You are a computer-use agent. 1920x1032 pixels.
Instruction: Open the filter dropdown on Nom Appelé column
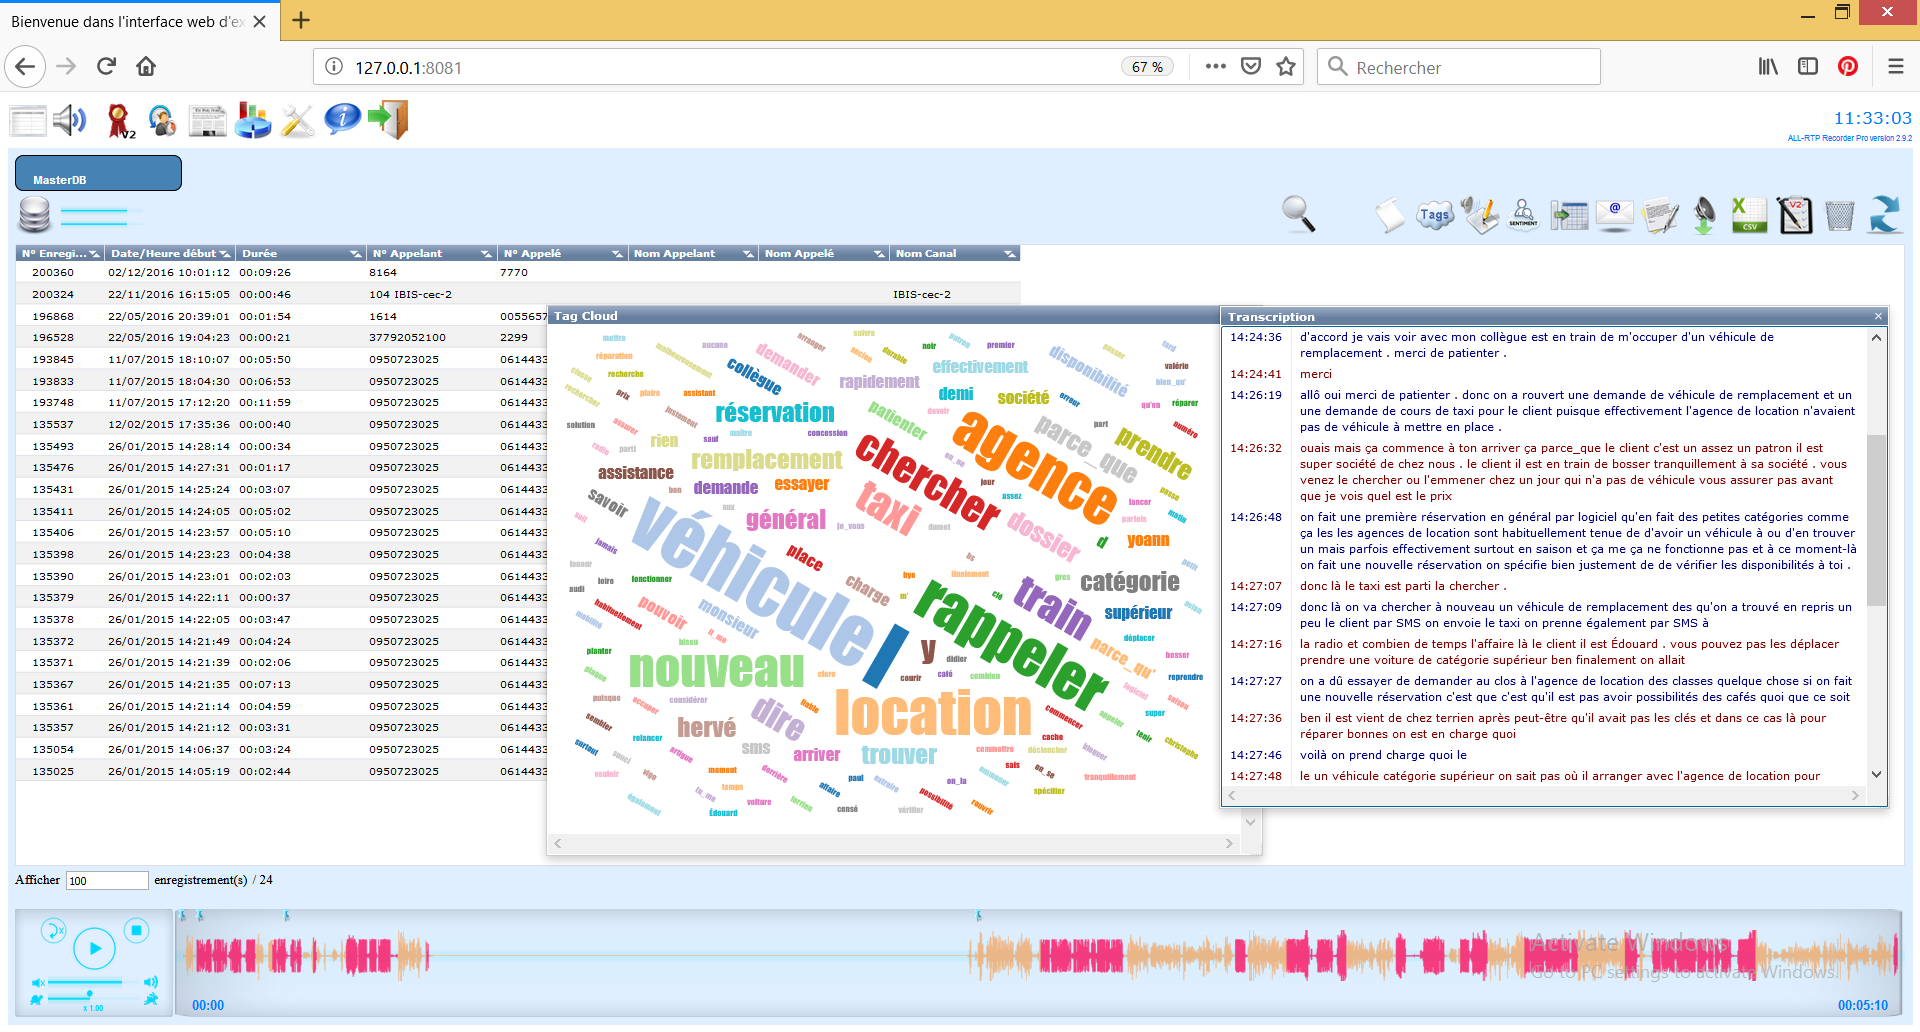(880, 254)
